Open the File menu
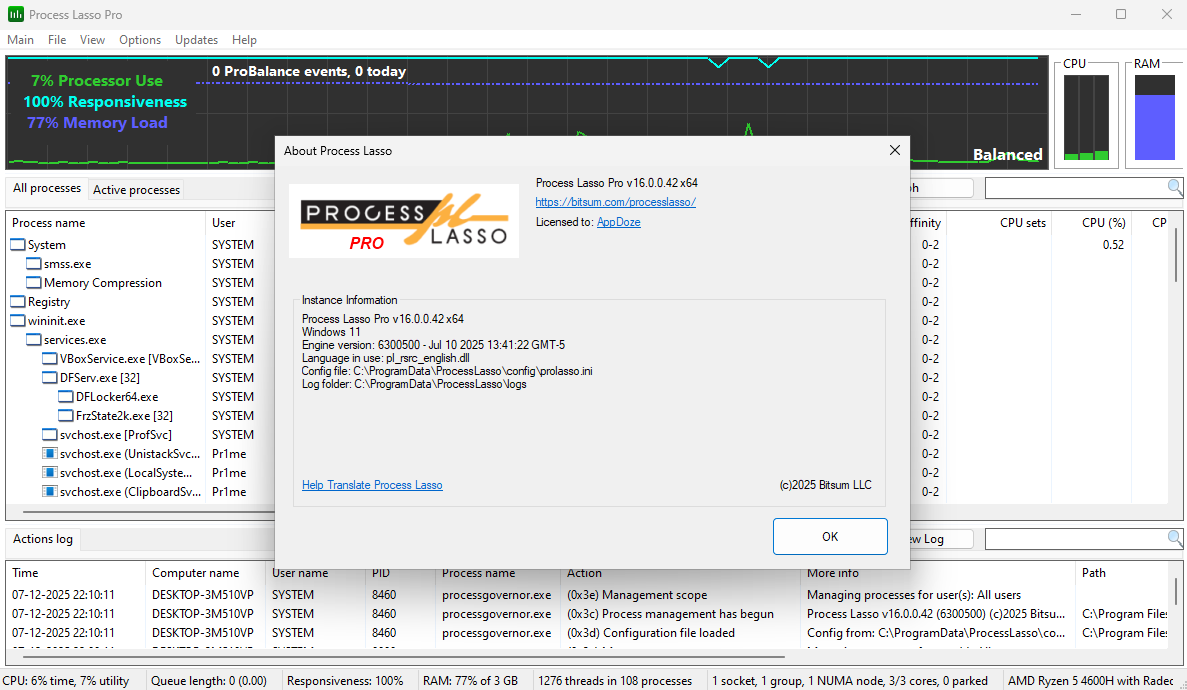Screen dimensions: 1187x690 [x=57, y=39]
